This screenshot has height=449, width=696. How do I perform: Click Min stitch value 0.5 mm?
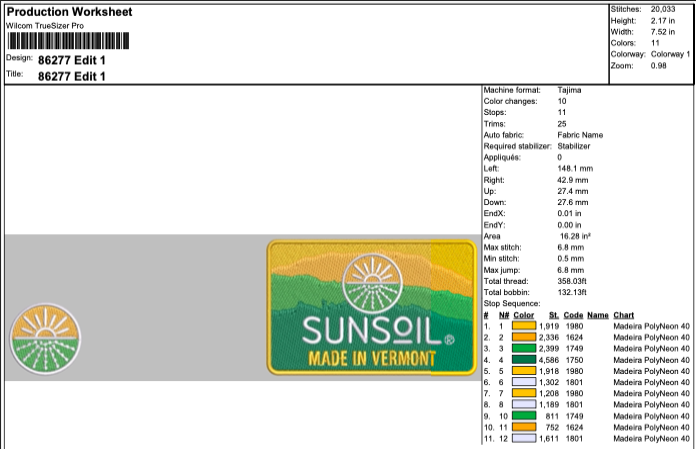[x=571, y=258]
